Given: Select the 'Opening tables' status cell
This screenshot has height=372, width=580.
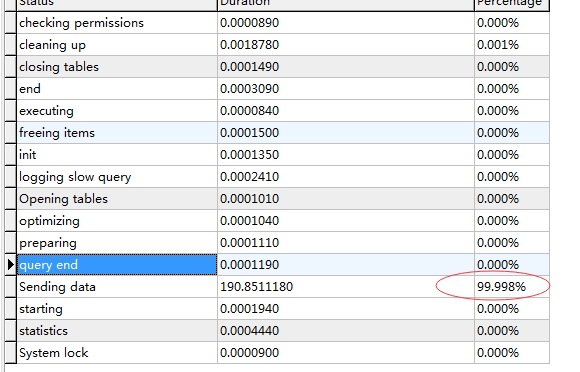Looking at the screenshot, I should point(117,199).
